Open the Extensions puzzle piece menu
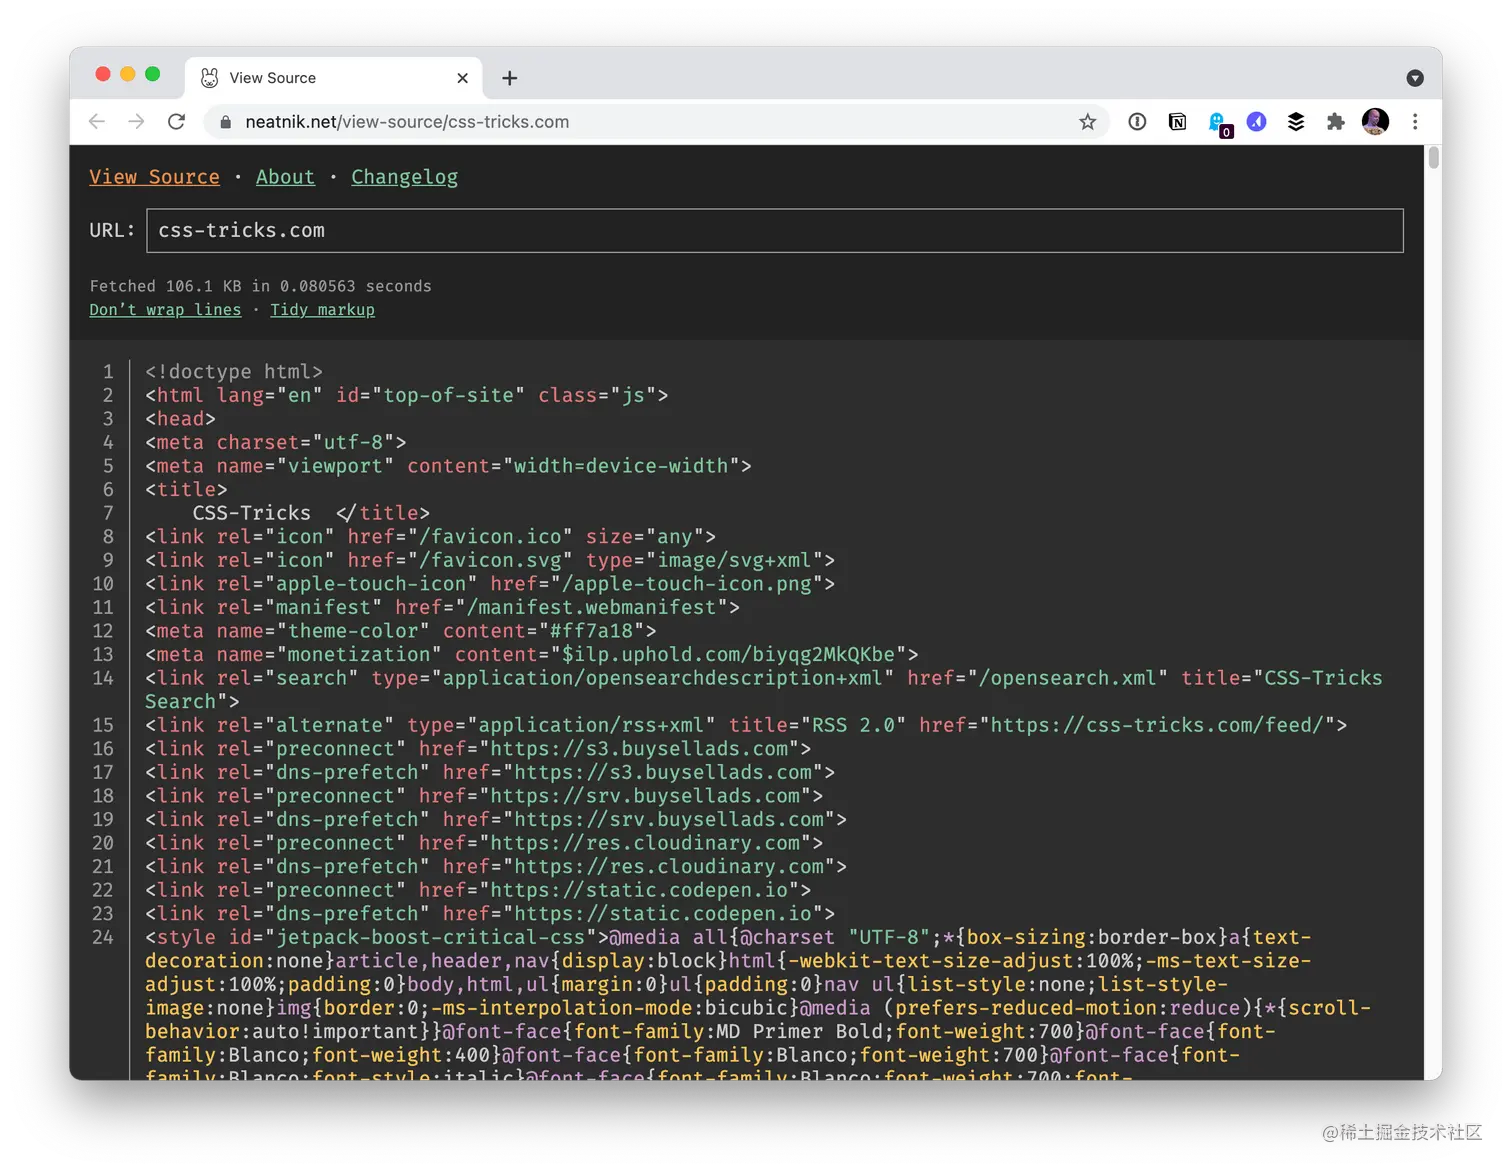The height and width of the screenshot is (1172, 1512). (x=1335, y=122)
